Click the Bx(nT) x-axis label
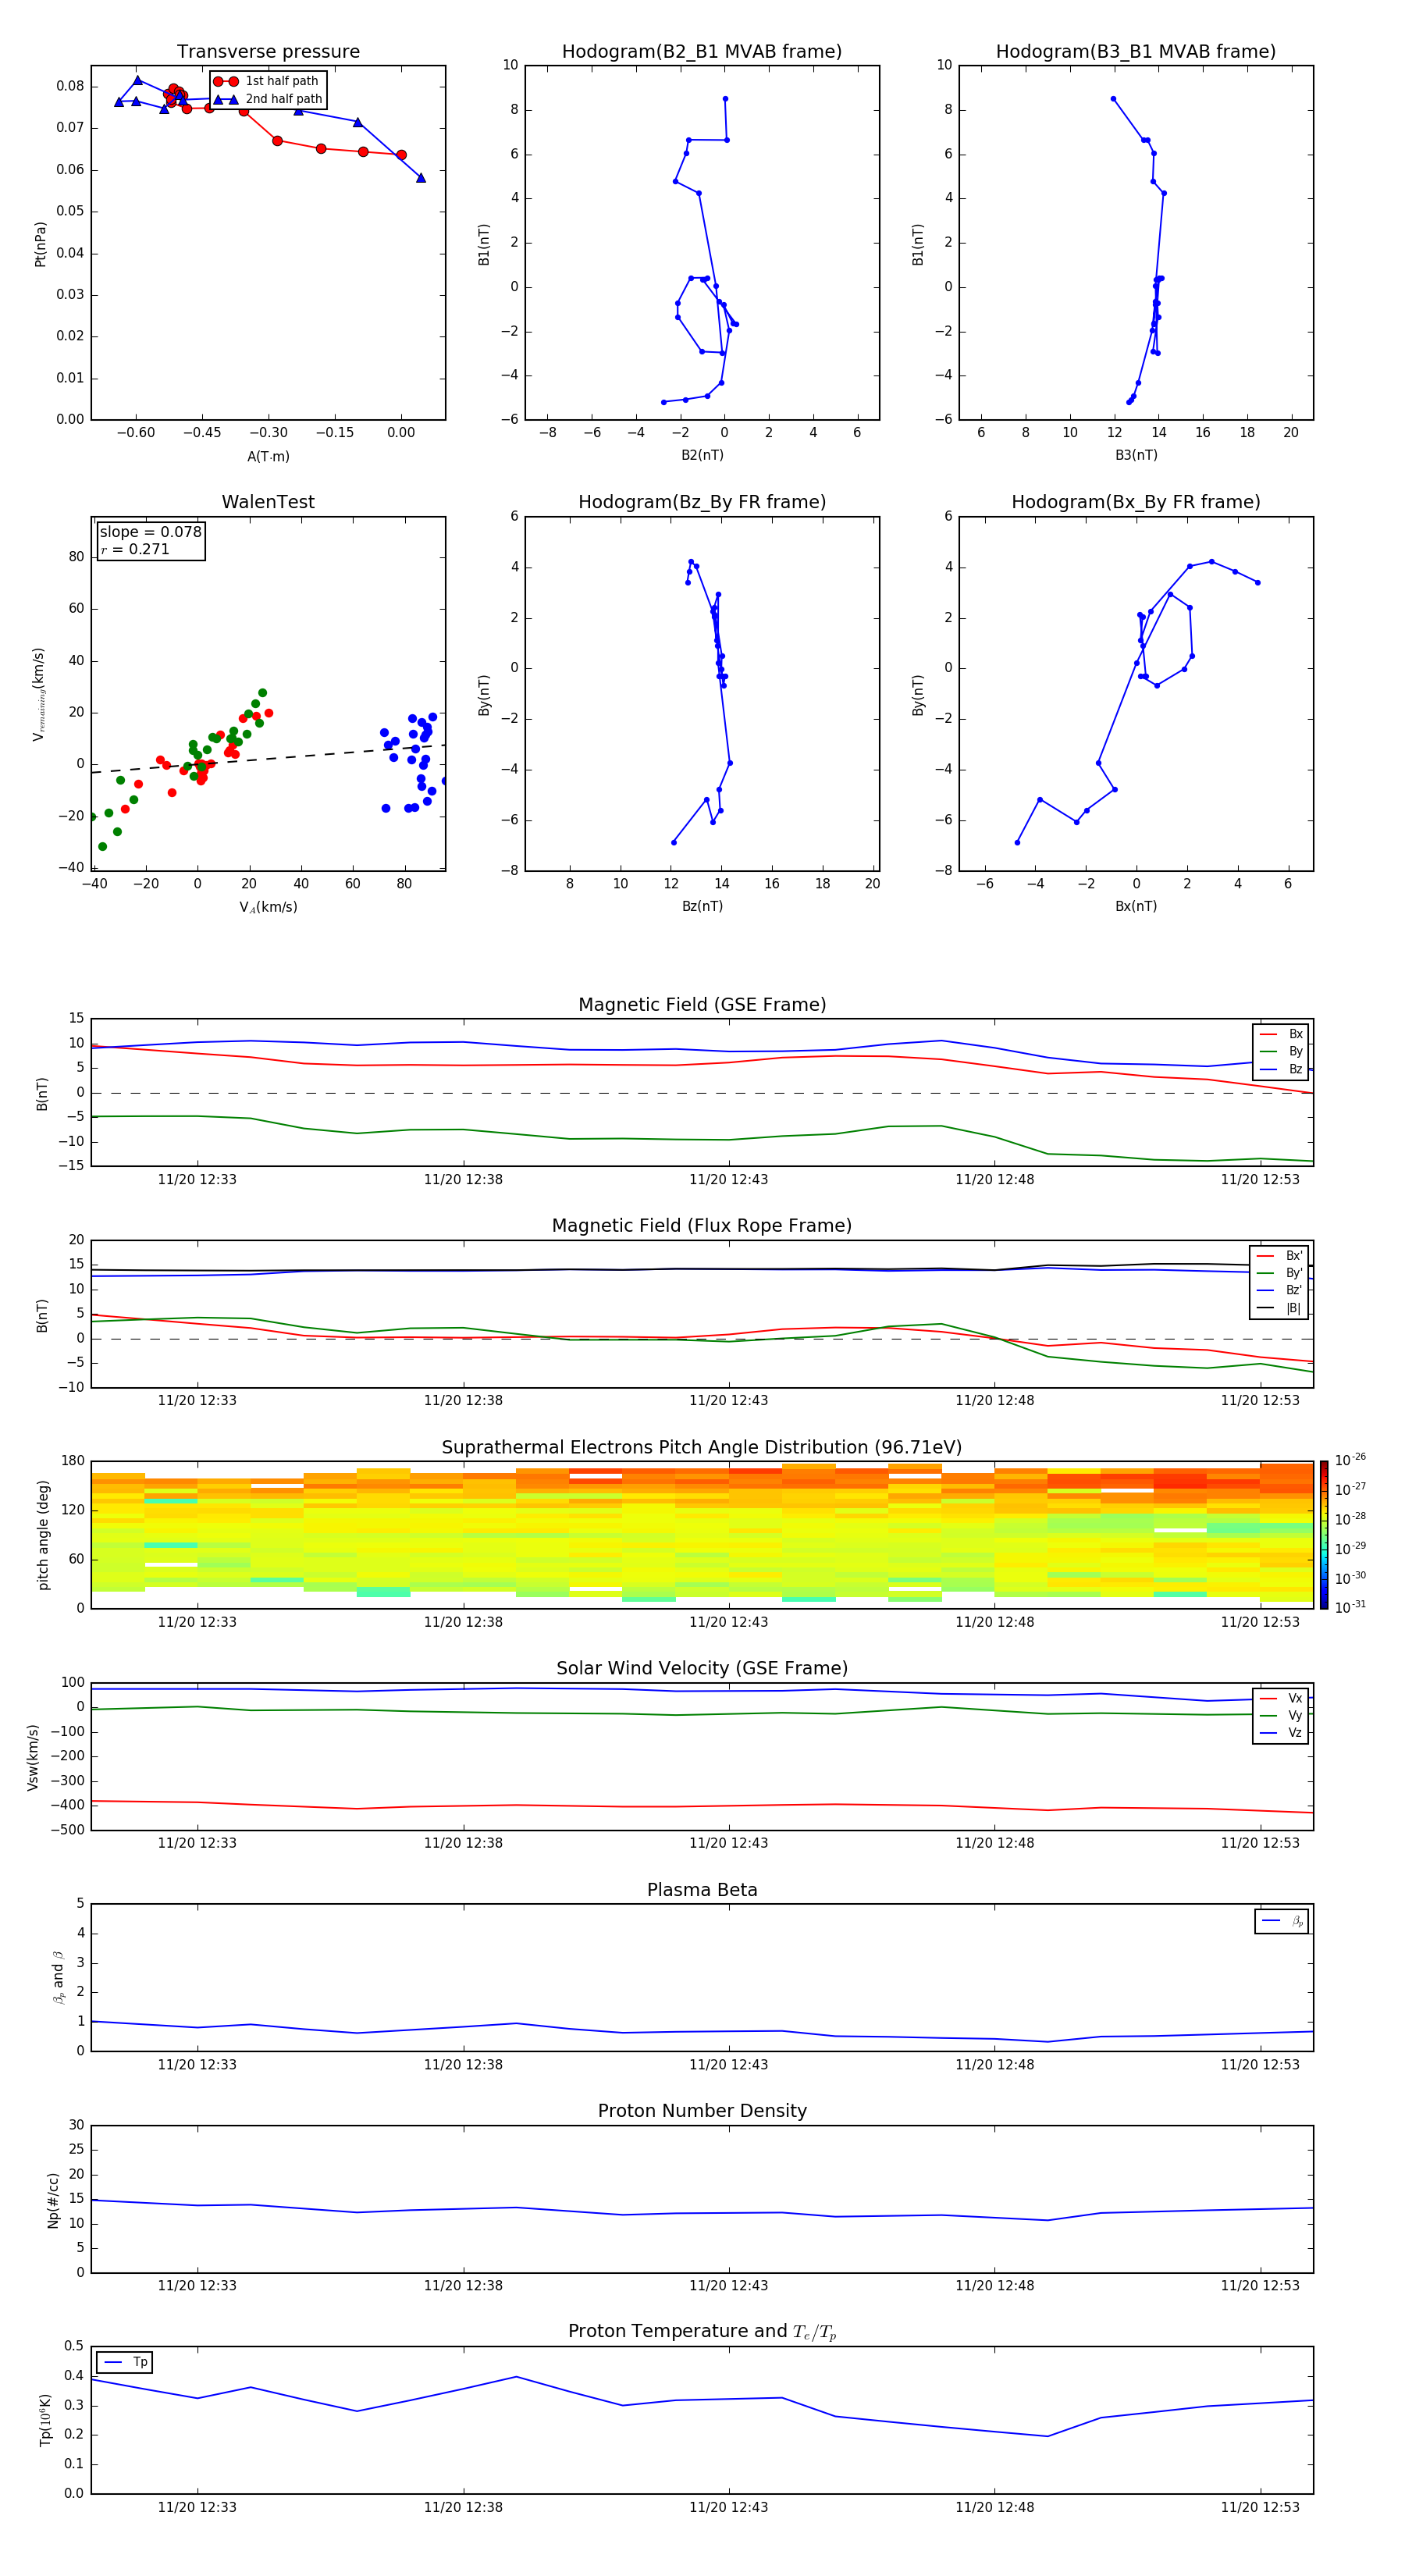 point(1136,906)
